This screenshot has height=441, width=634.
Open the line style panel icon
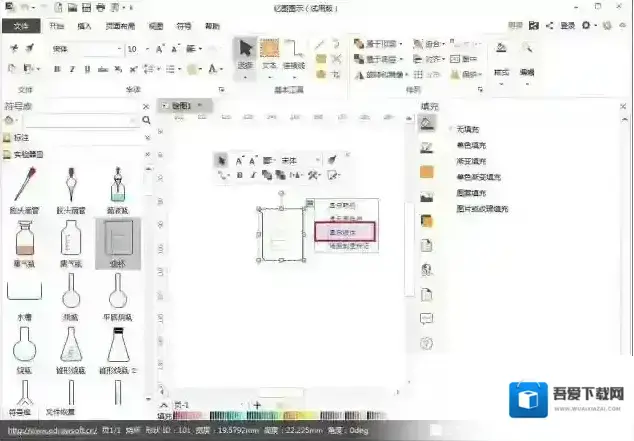coord(426,147)
